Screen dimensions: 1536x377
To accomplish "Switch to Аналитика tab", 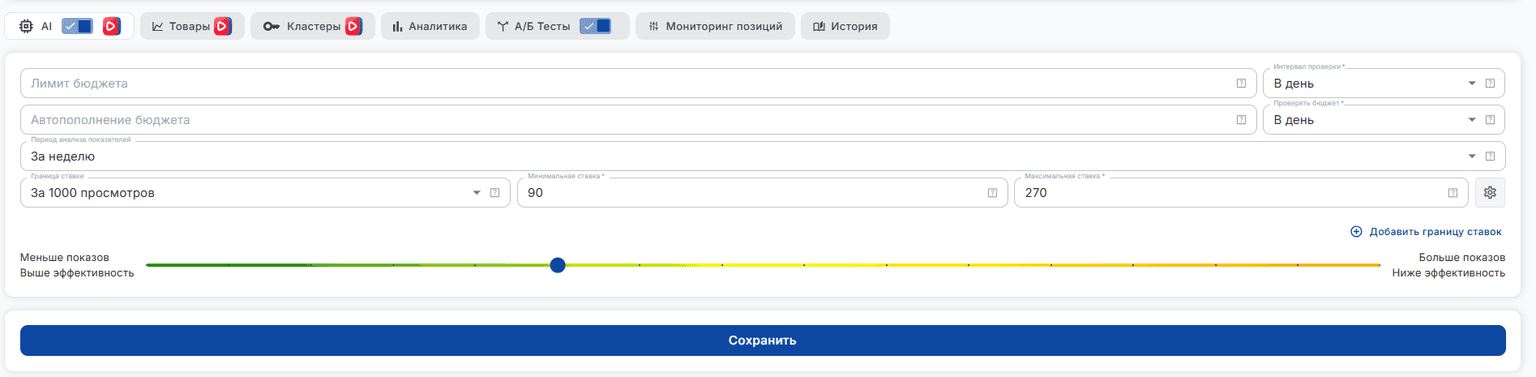I will [x=430, y=27].
